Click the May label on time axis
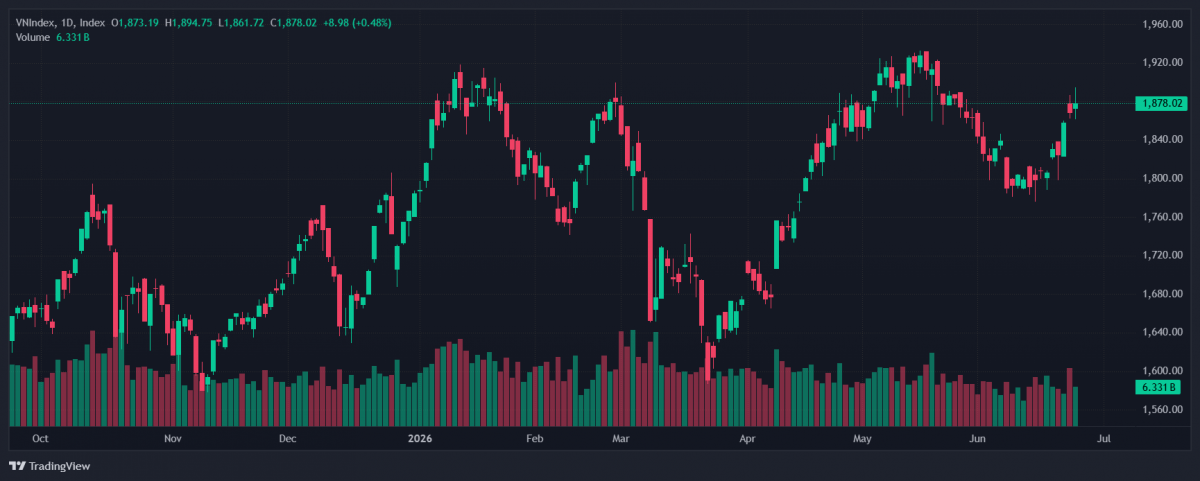The image size is (1200, 481). (x=863, y=438)
